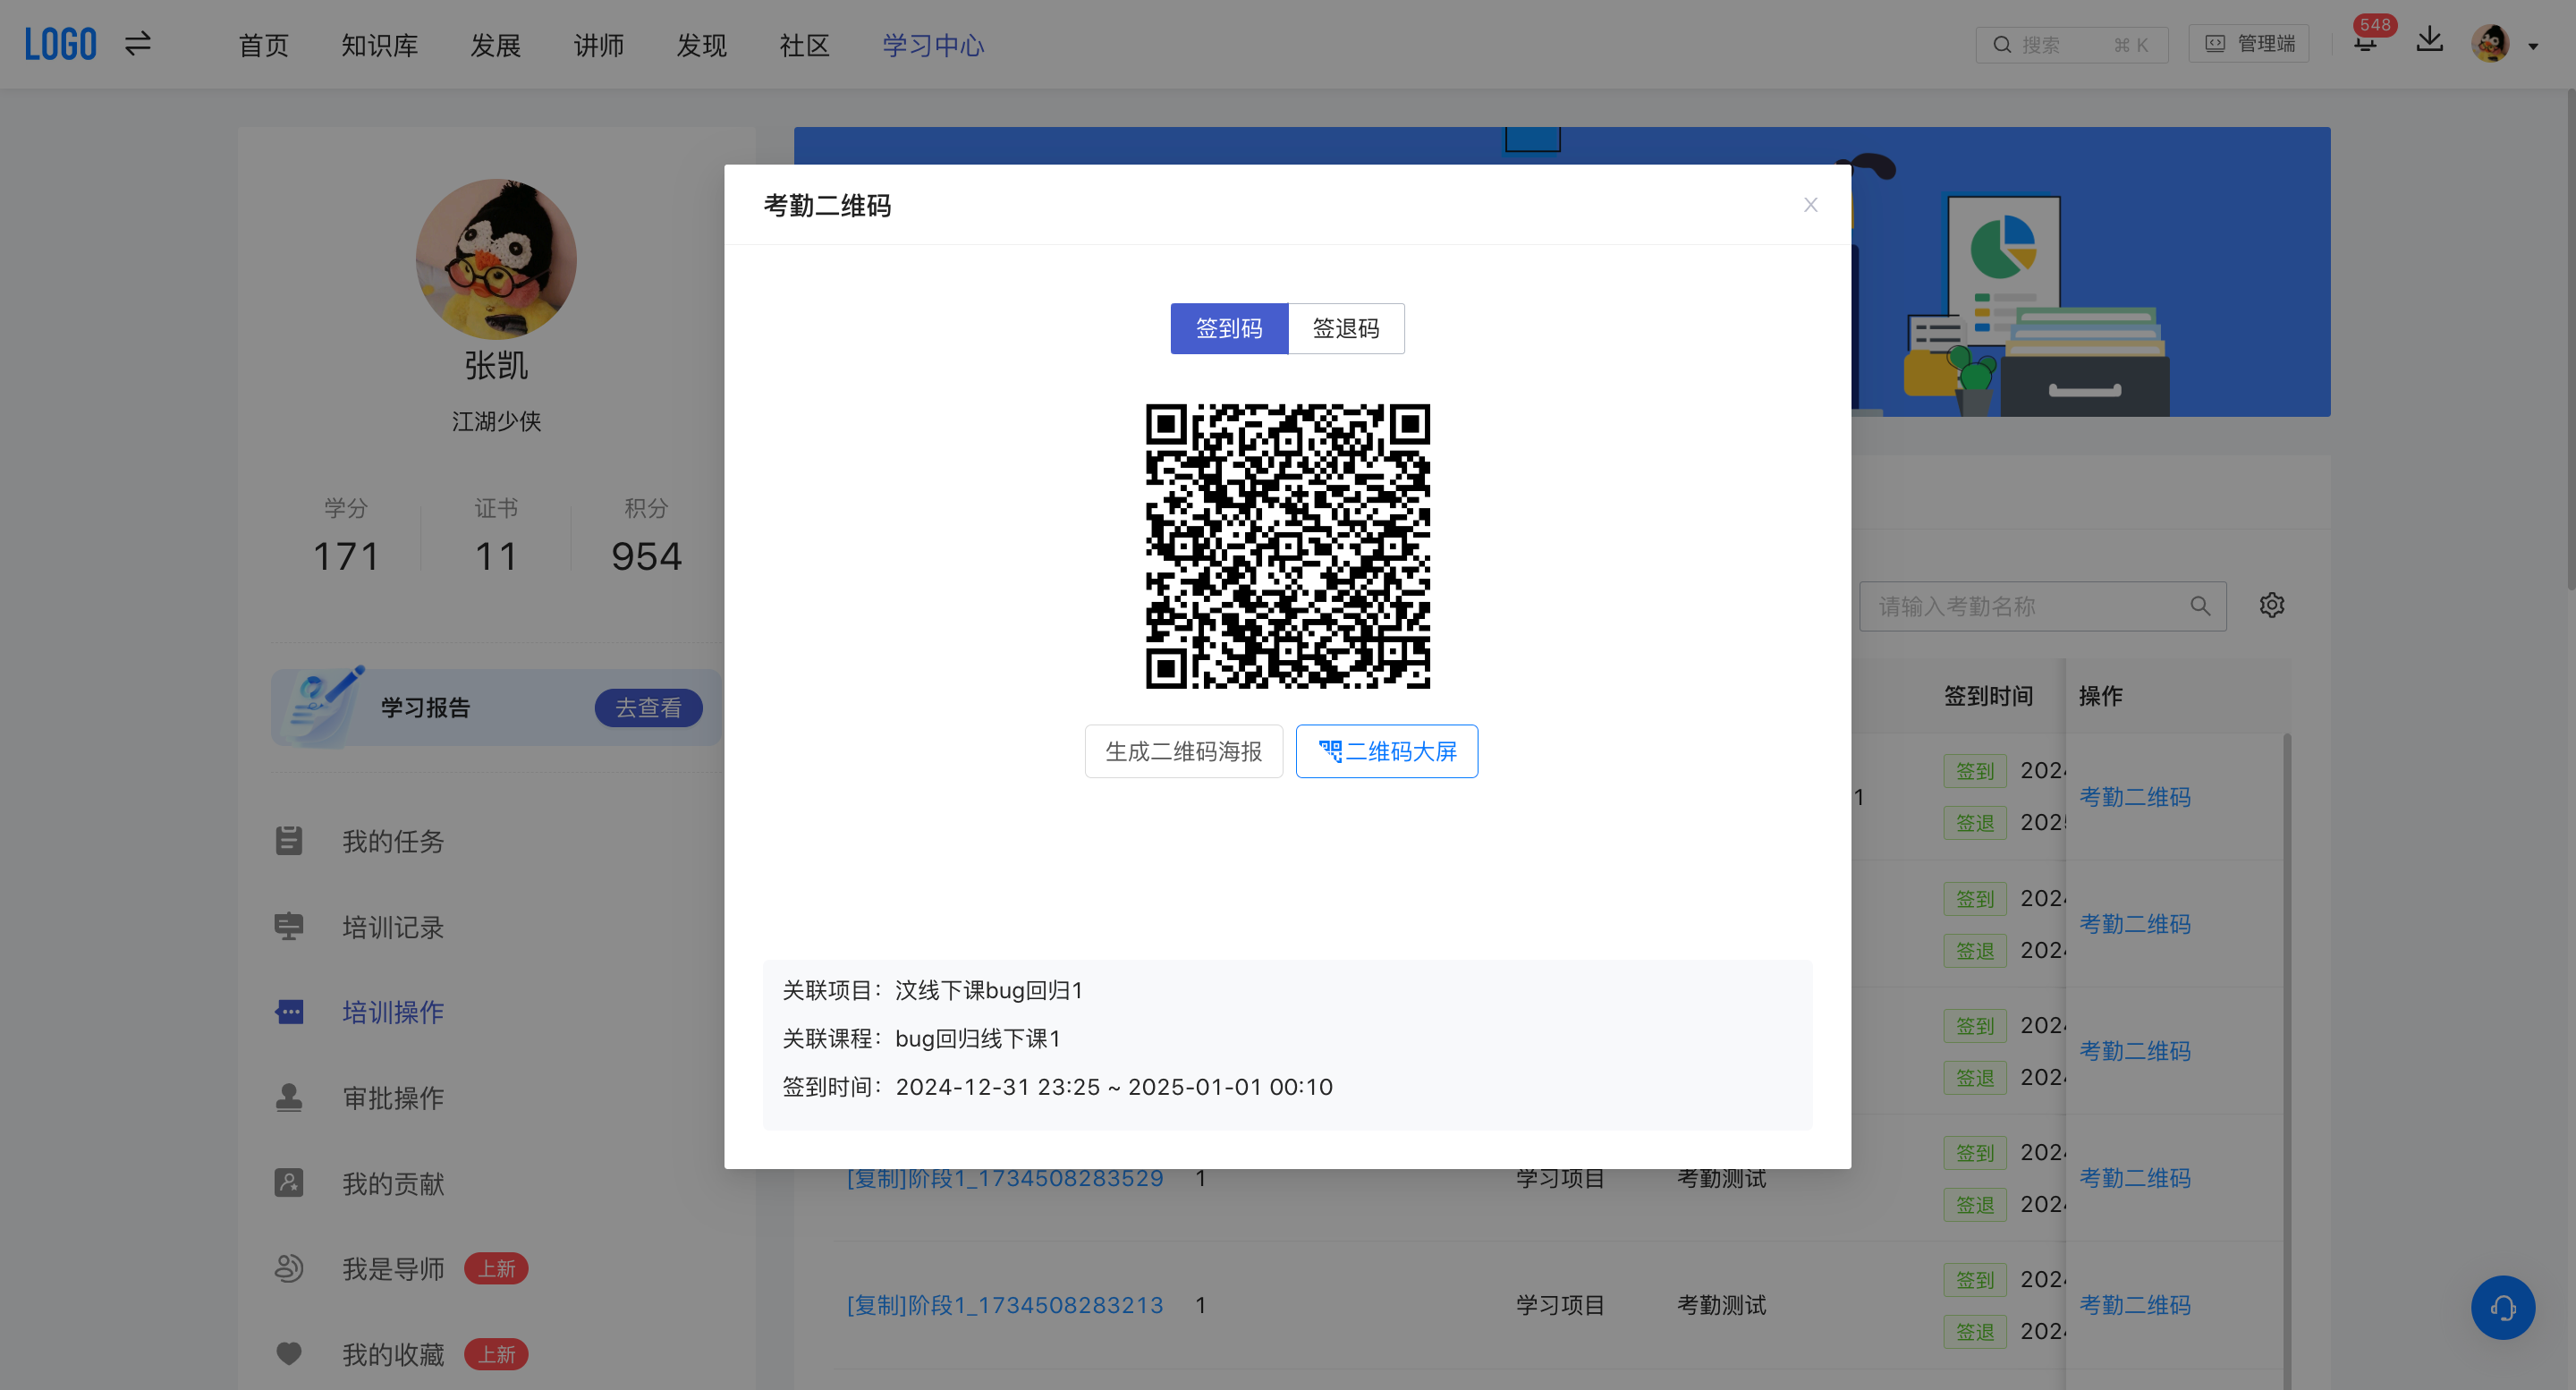This screenshot has width=2576, height=1390.
Task: Click the 请输入考勤名称 search field
Action: pyautogui.click(x=2042, y=606)
